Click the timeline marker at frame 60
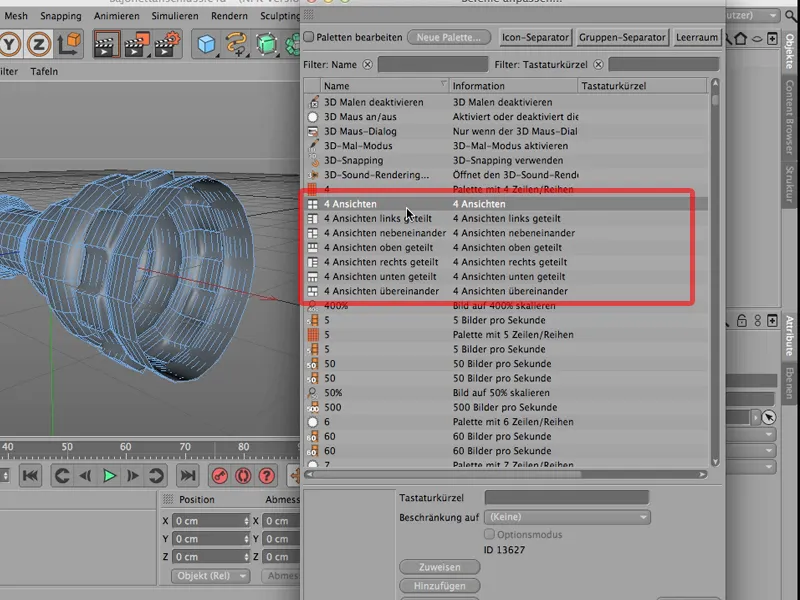This screenshot has width=800, height=600. click(x=126, y=447)
